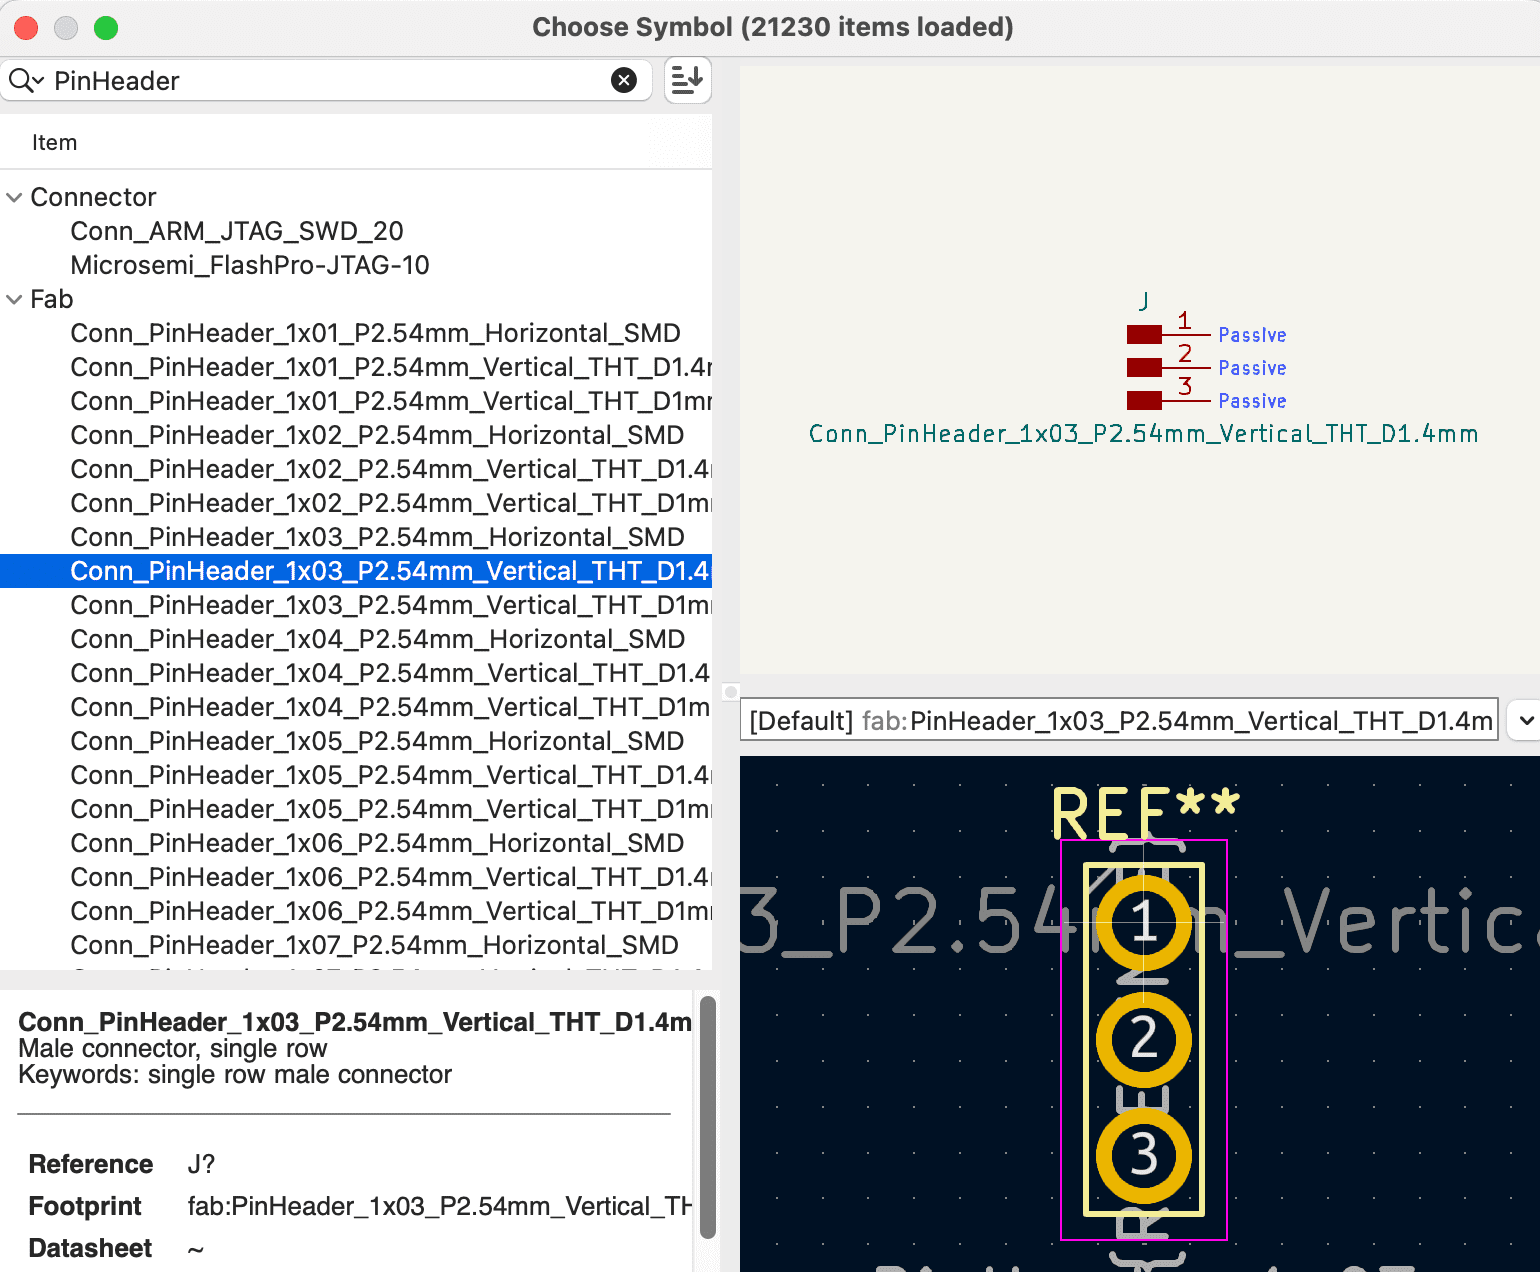The width and height of the screenshot is (1540, 1272).
Task: Click into the PinHeader search field
Action: pos(325,80)
